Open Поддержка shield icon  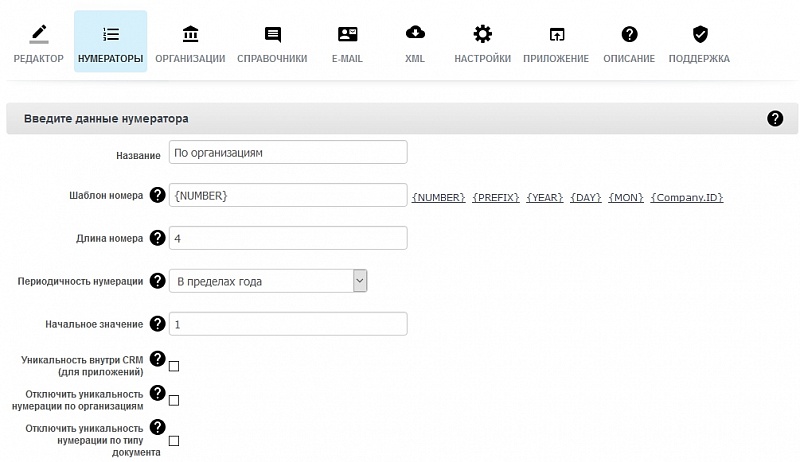coord(700,35)
